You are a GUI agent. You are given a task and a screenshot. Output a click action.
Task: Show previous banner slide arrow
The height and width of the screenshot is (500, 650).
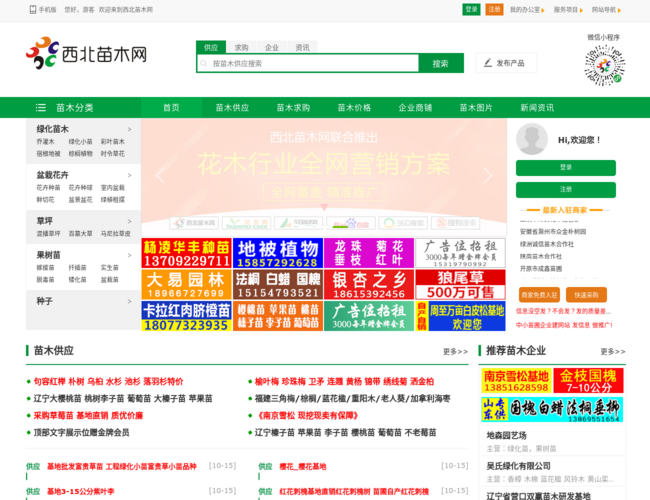160,175
